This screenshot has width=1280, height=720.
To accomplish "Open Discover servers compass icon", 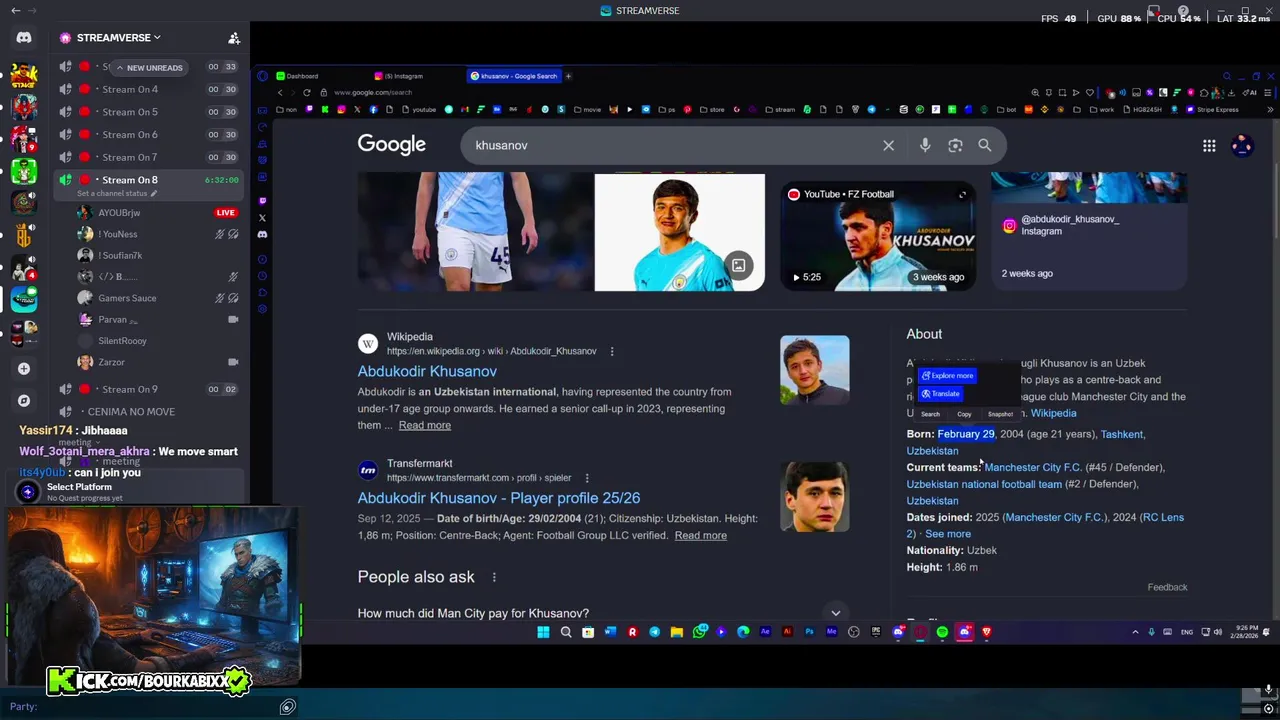I will click(x=24, y=401).
